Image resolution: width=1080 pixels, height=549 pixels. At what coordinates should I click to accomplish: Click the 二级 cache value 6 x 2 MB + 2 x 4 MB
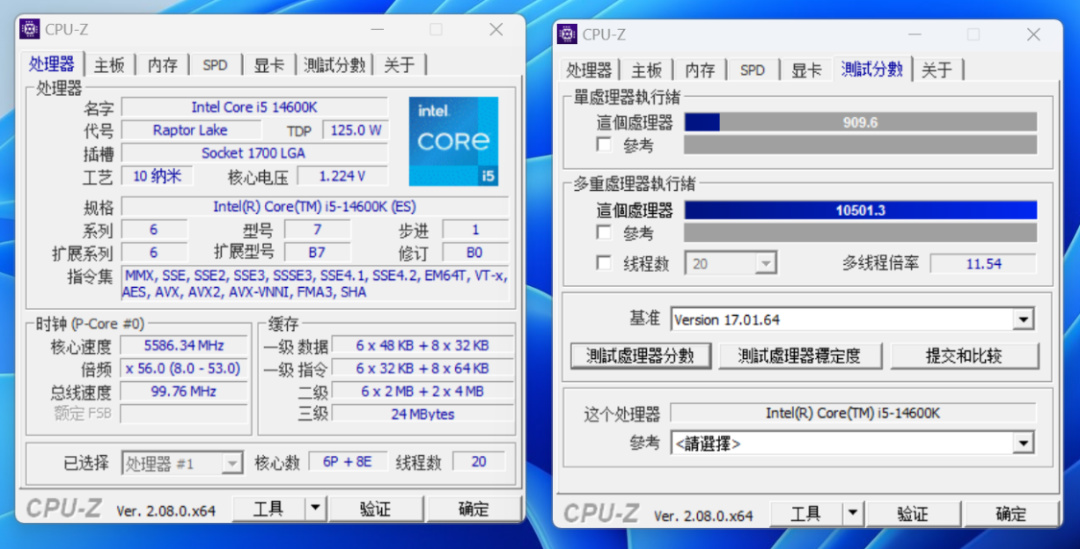tap(423, 391)
